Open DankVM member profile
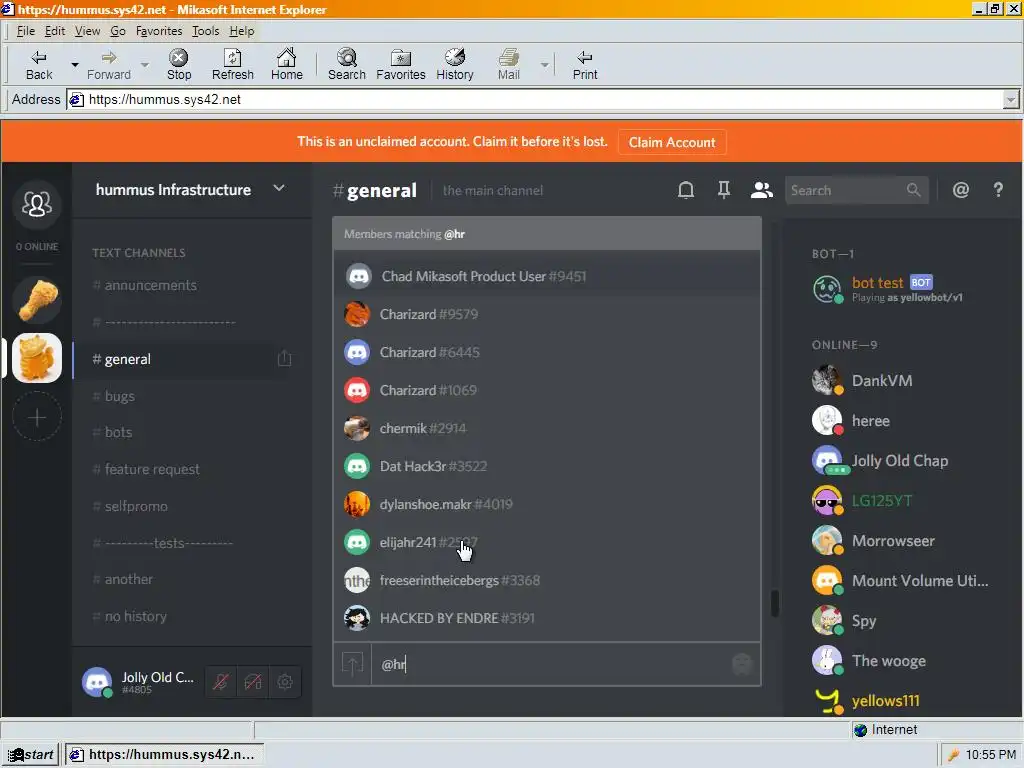The image size is (1024, 768). (903, 380)
